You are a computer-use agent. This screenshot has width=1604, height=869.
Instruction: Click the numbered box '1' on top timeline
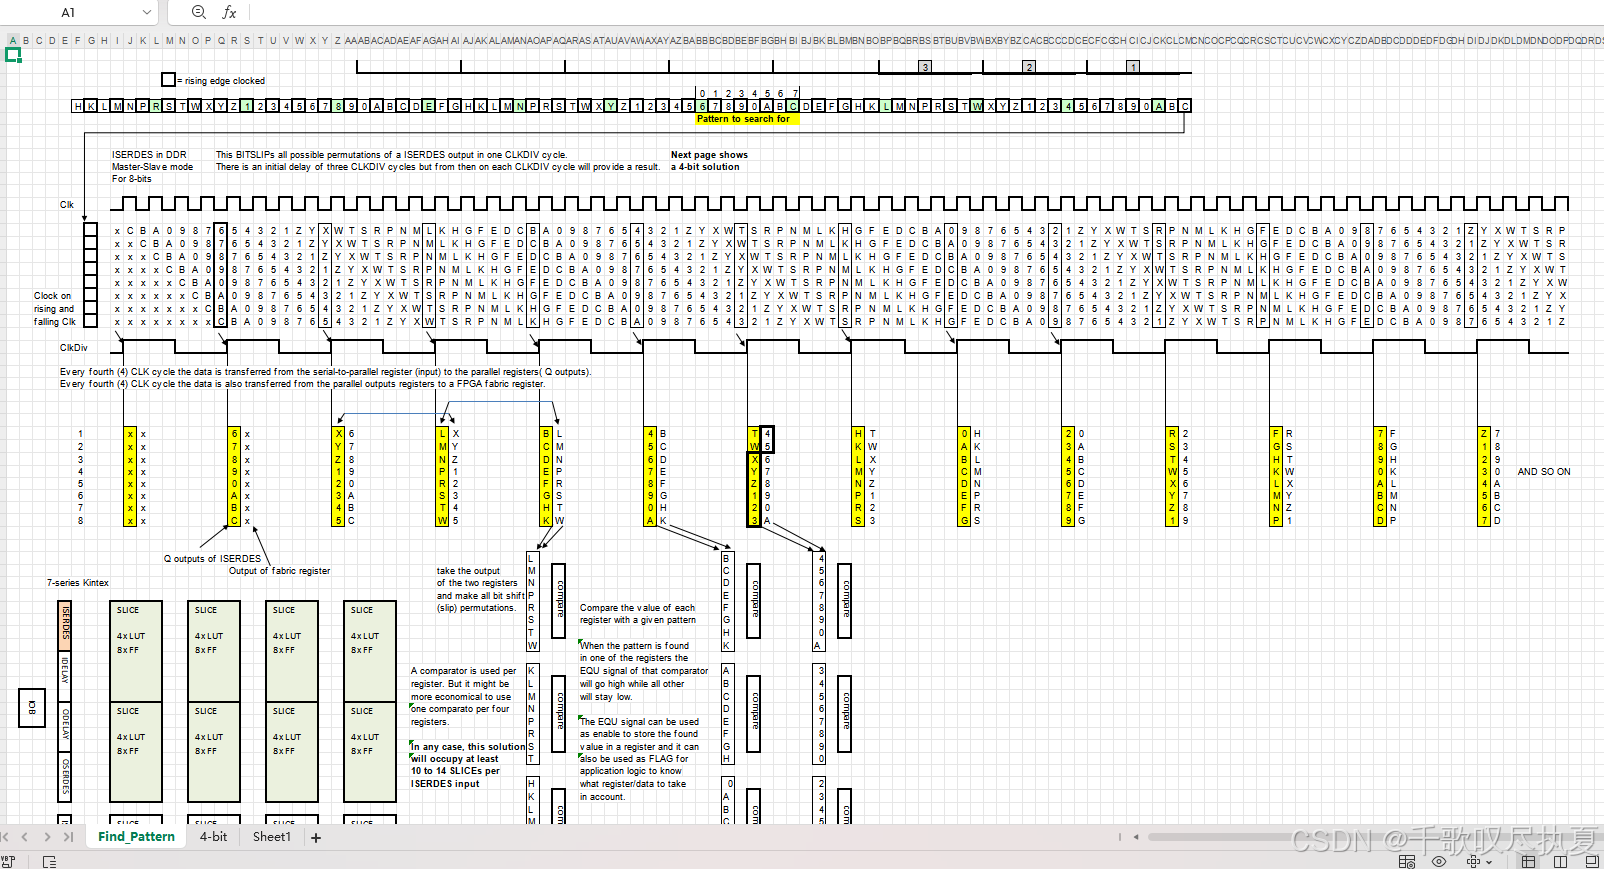[1133, 67]
